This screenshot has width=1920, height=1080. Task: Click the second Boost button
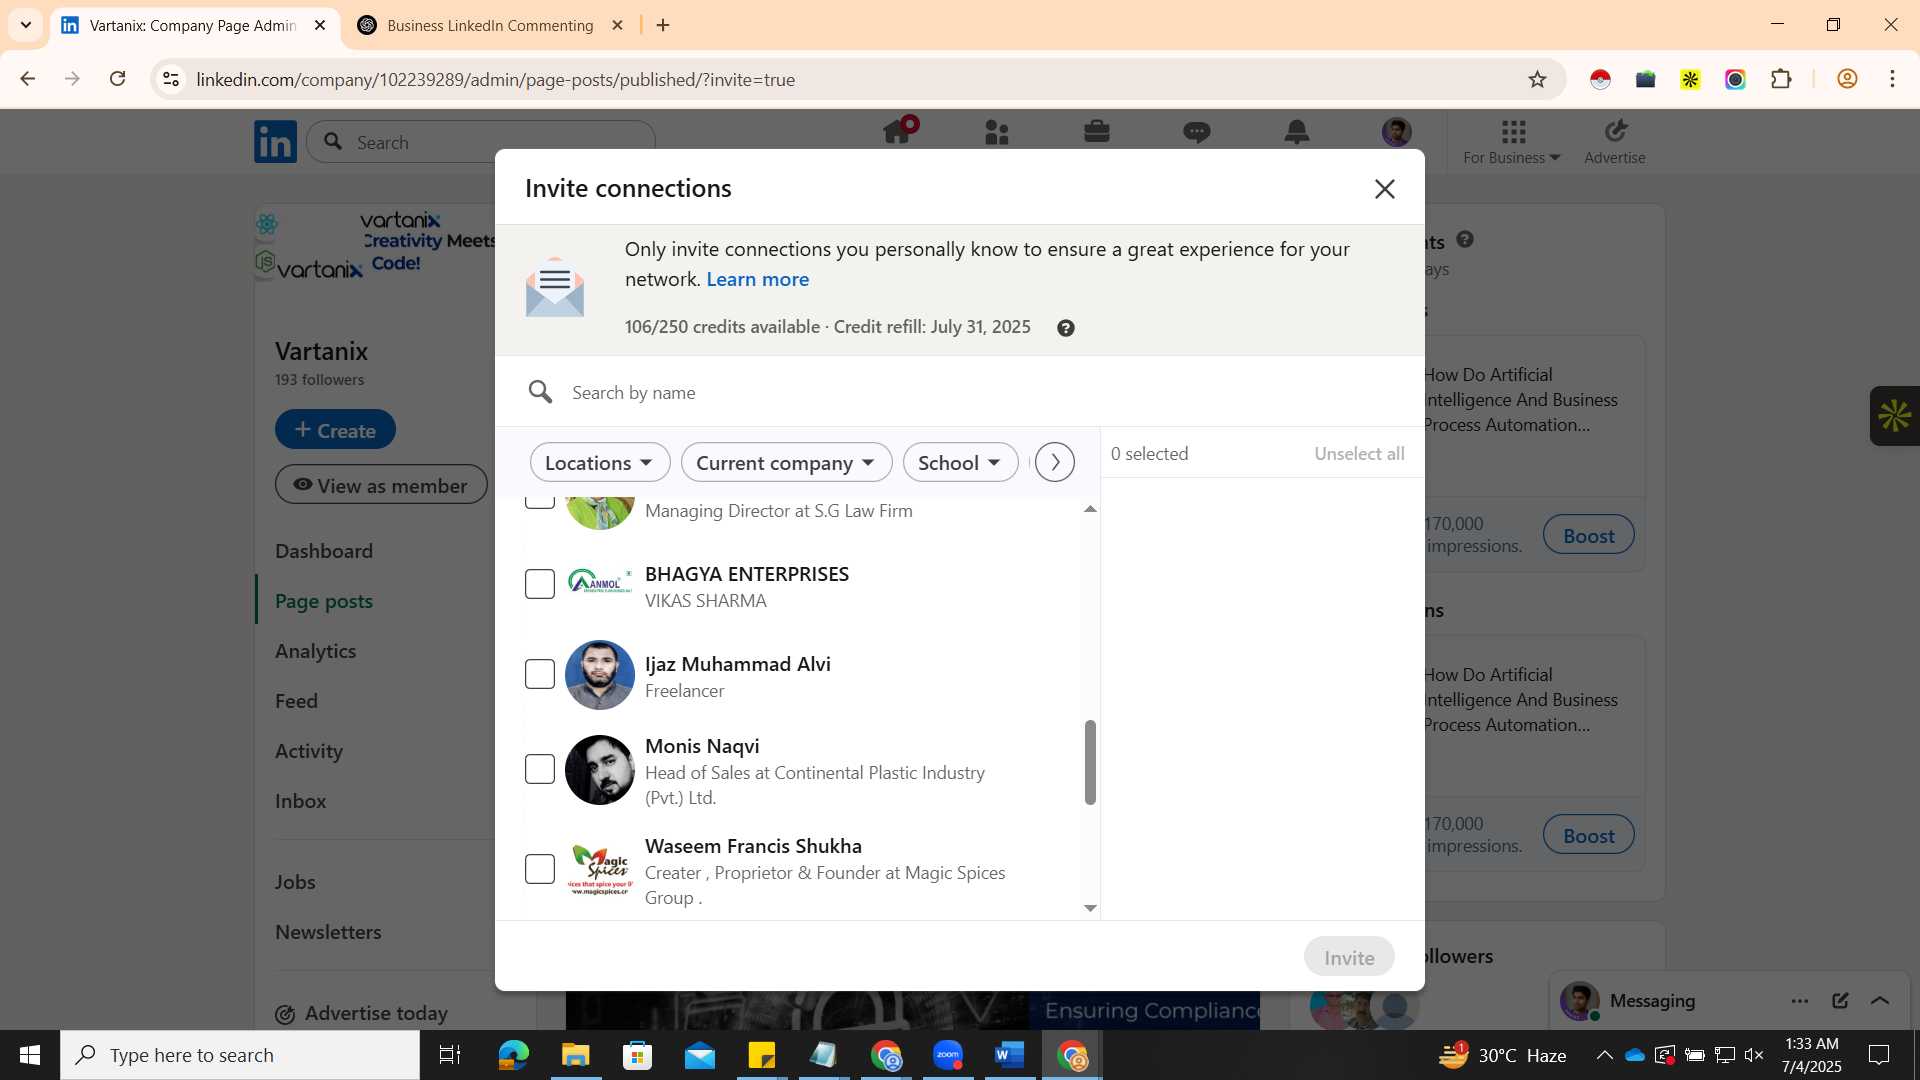[x=1588, y=835]
